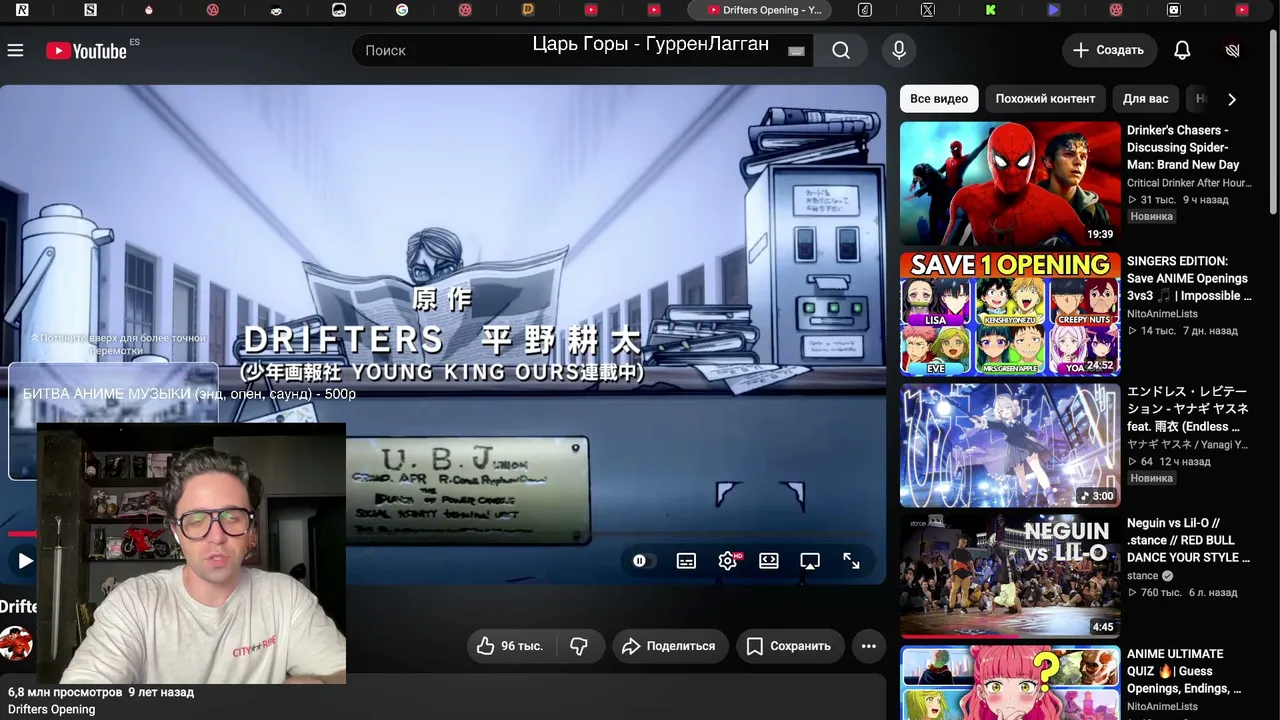Show more filter chips with right arrow
The image size is (1280, 720).
pyautogui.click(x=1232, y=99)
